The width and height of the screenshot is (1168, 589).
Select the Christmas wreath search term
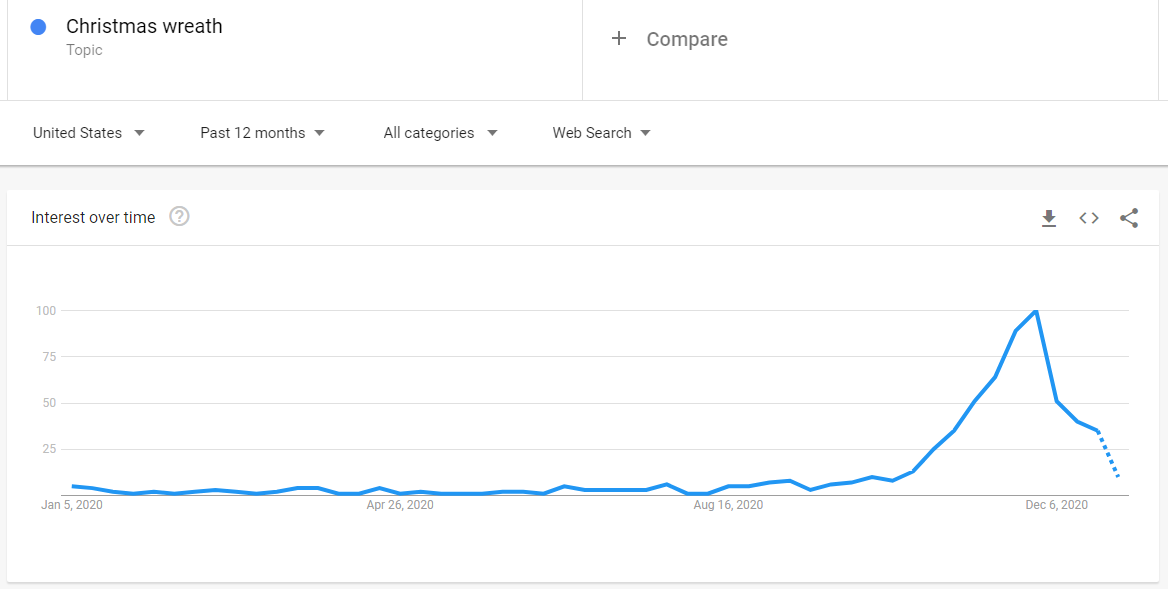[145, 26]
